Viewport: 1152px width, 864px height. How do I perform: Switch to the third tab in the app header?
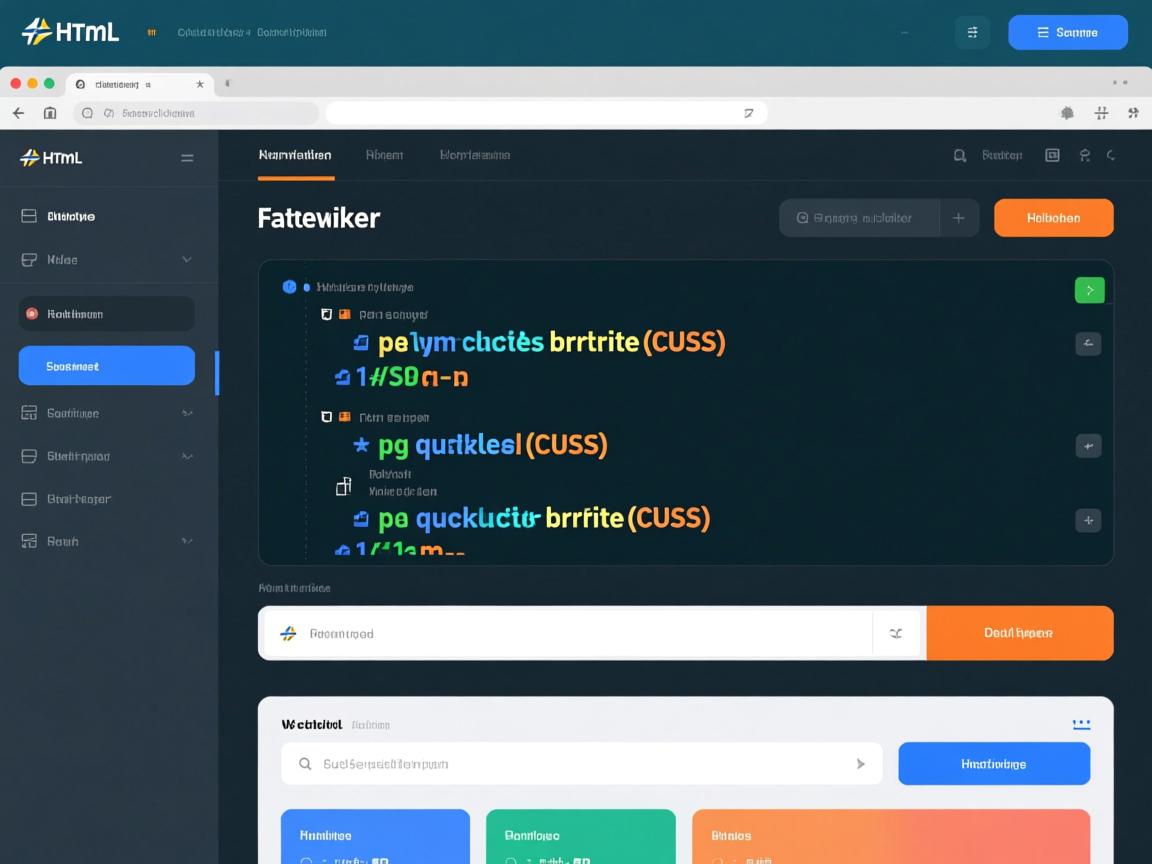[475, 155]
